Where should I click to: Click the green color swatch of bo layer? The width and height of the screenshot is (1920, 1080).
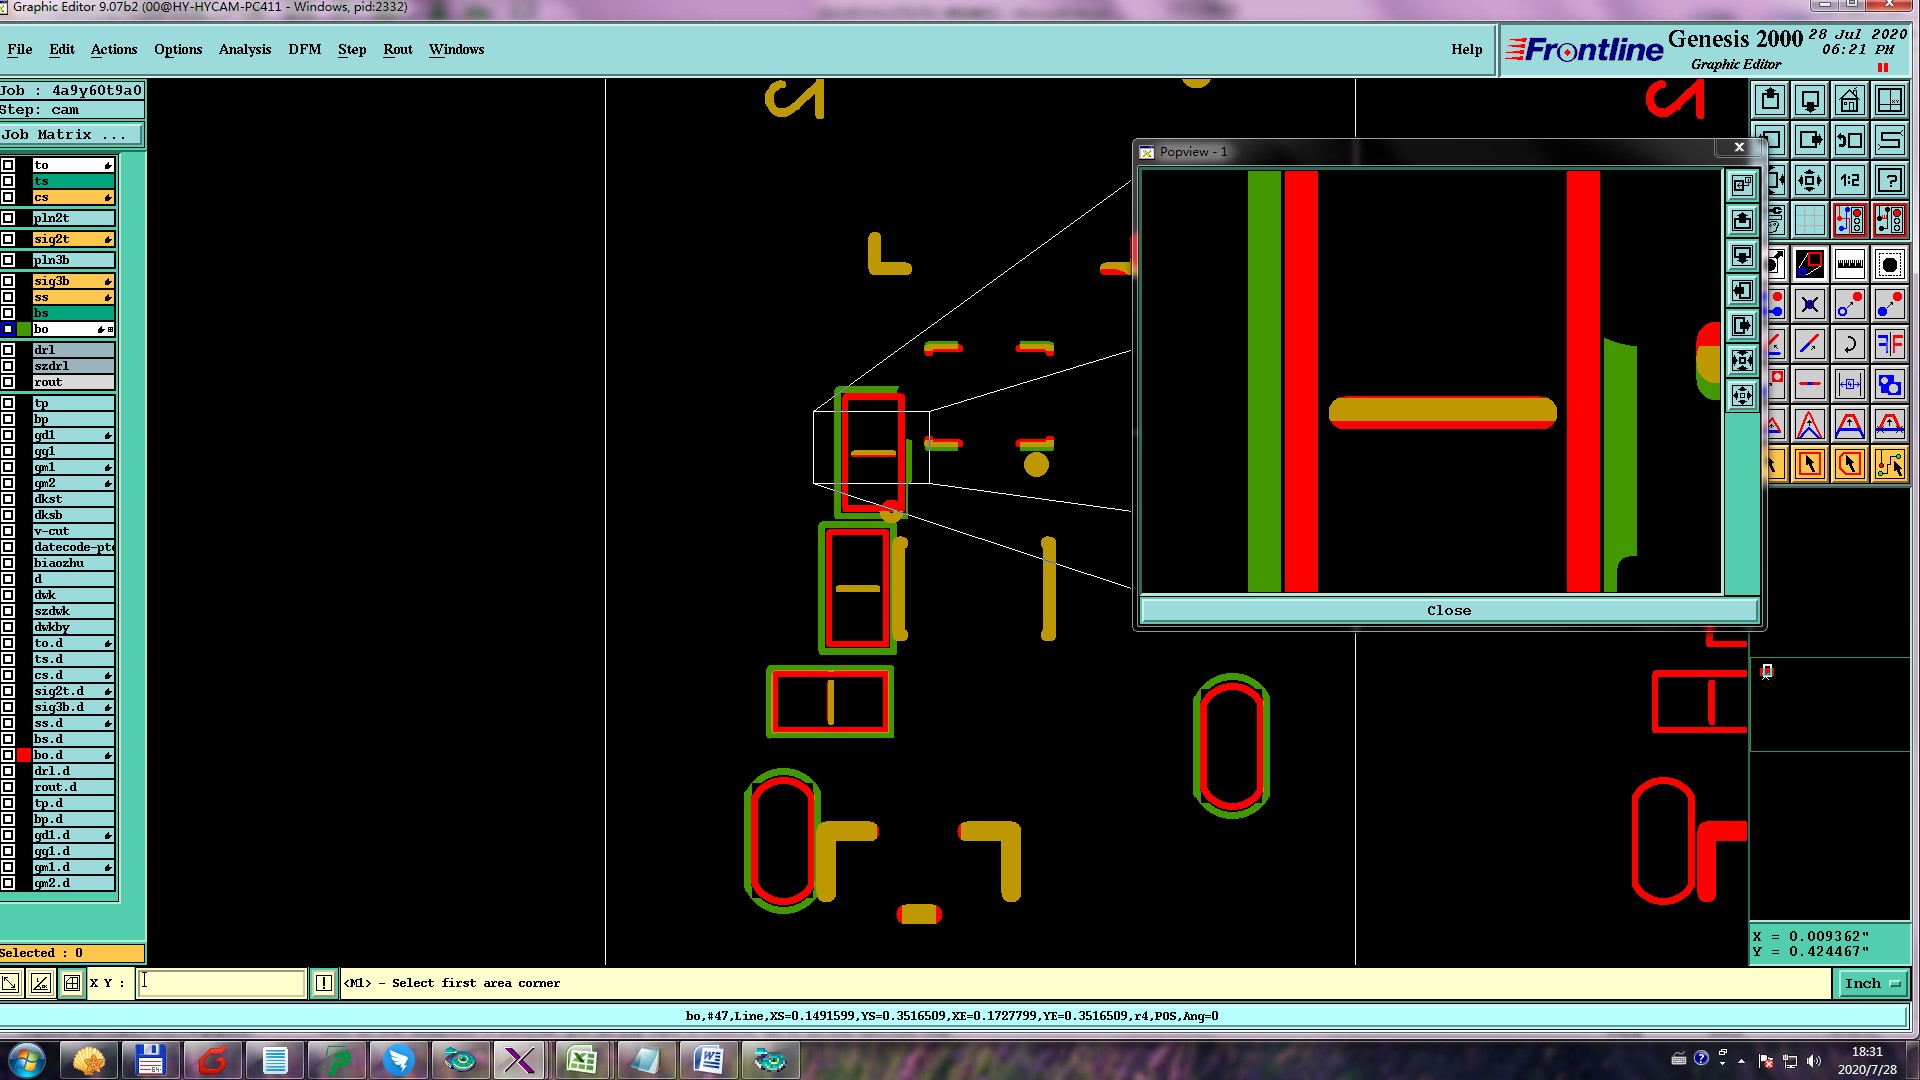[x=24, y=329]
